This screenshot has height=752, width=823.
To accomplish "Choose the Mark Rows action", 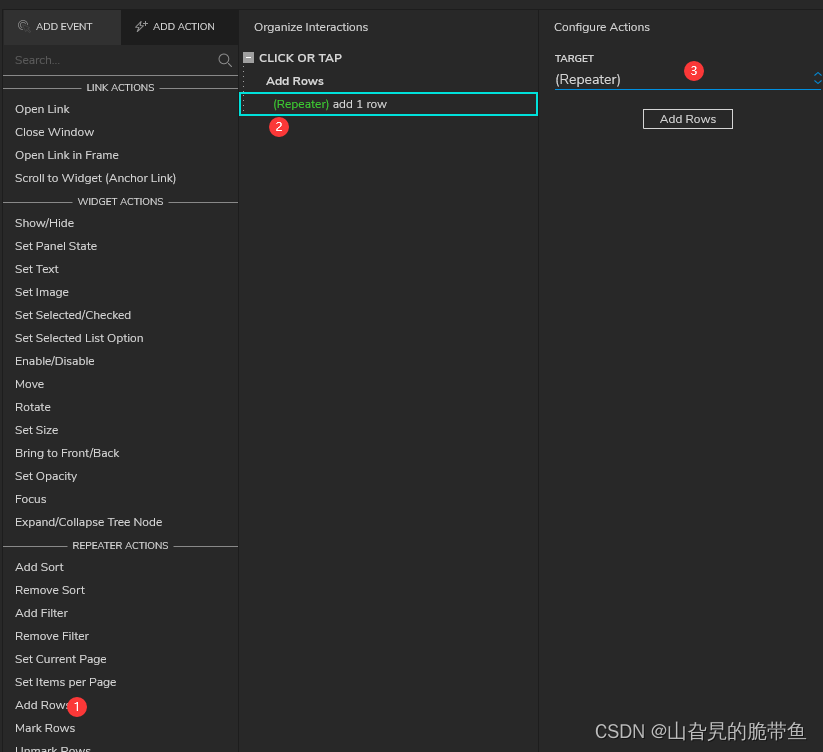I will coord(45,728).
